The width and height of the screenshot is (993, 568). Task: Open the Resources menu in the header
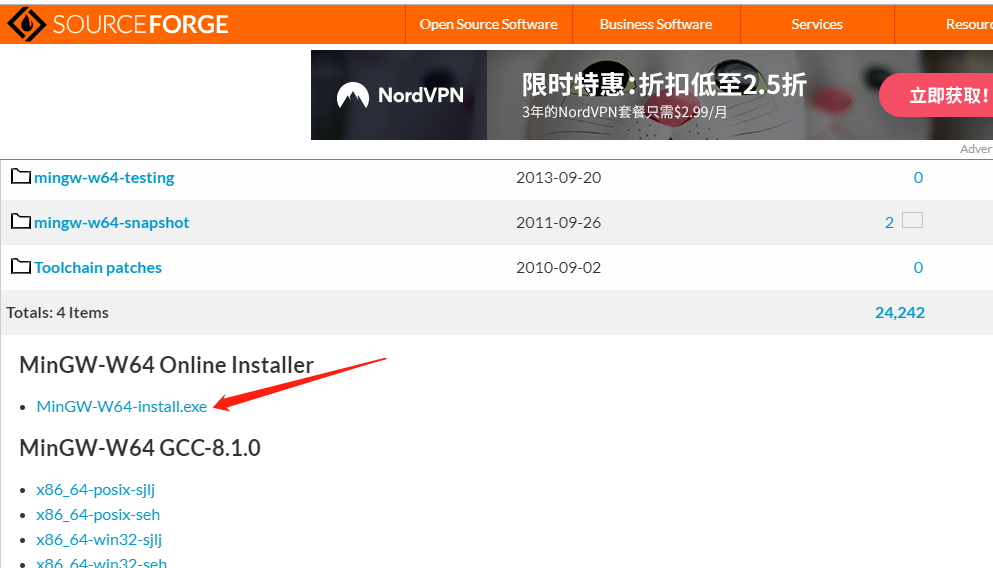coord(968,24)
